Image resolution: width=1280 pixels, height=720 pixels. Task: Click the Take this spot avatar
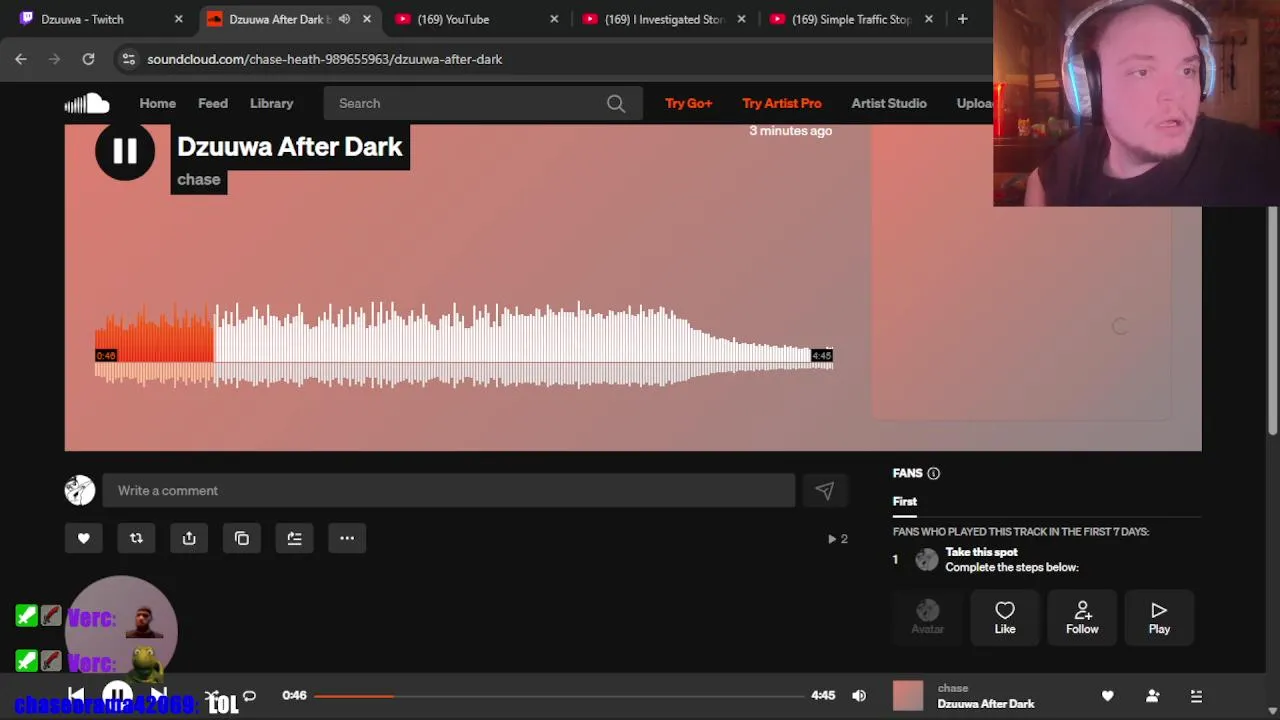tap(927, 560)
